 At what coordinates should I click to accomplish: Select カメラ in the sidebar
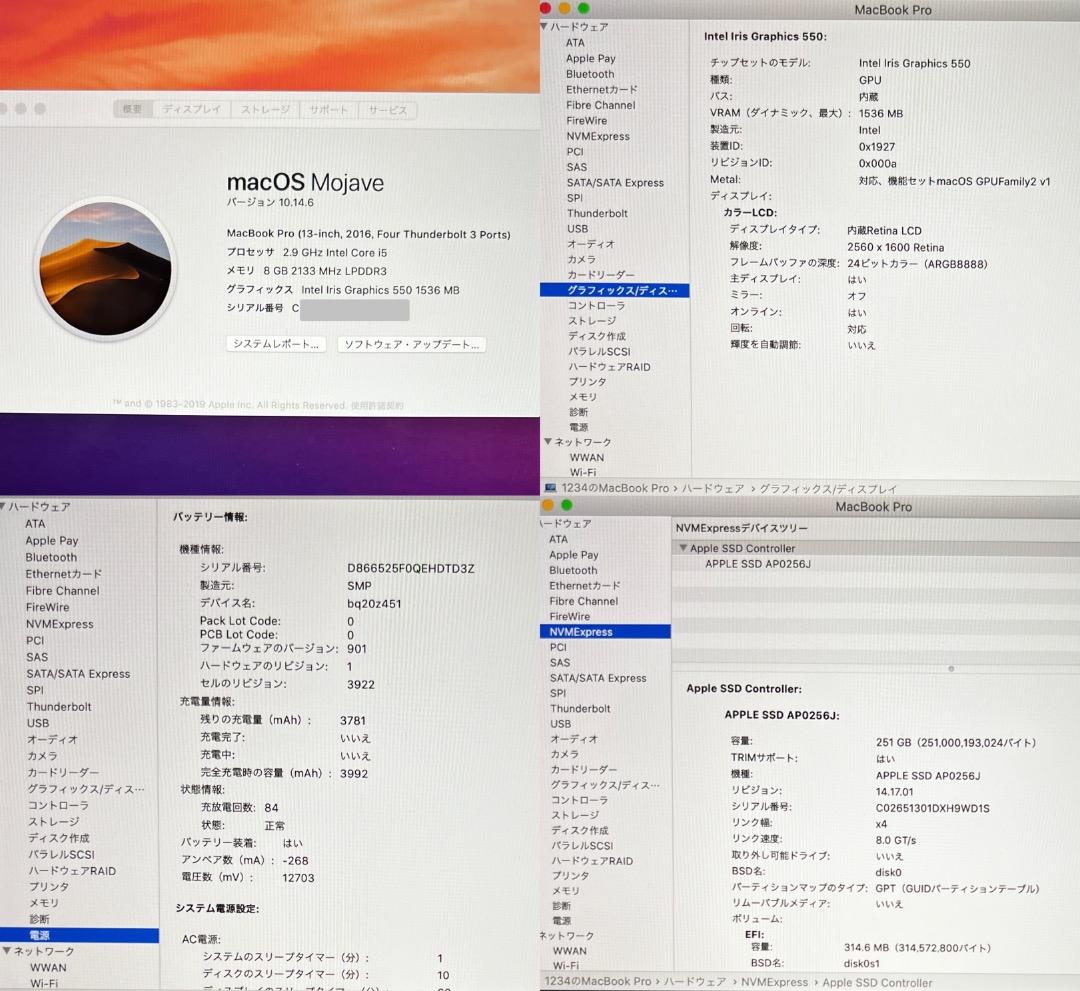[x=583, y=259]
